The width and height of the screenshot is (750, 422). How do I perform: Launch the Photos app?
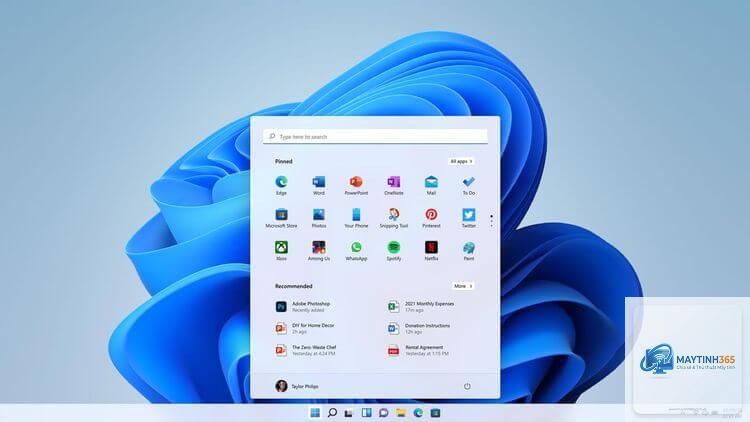(x=319, y=218)
